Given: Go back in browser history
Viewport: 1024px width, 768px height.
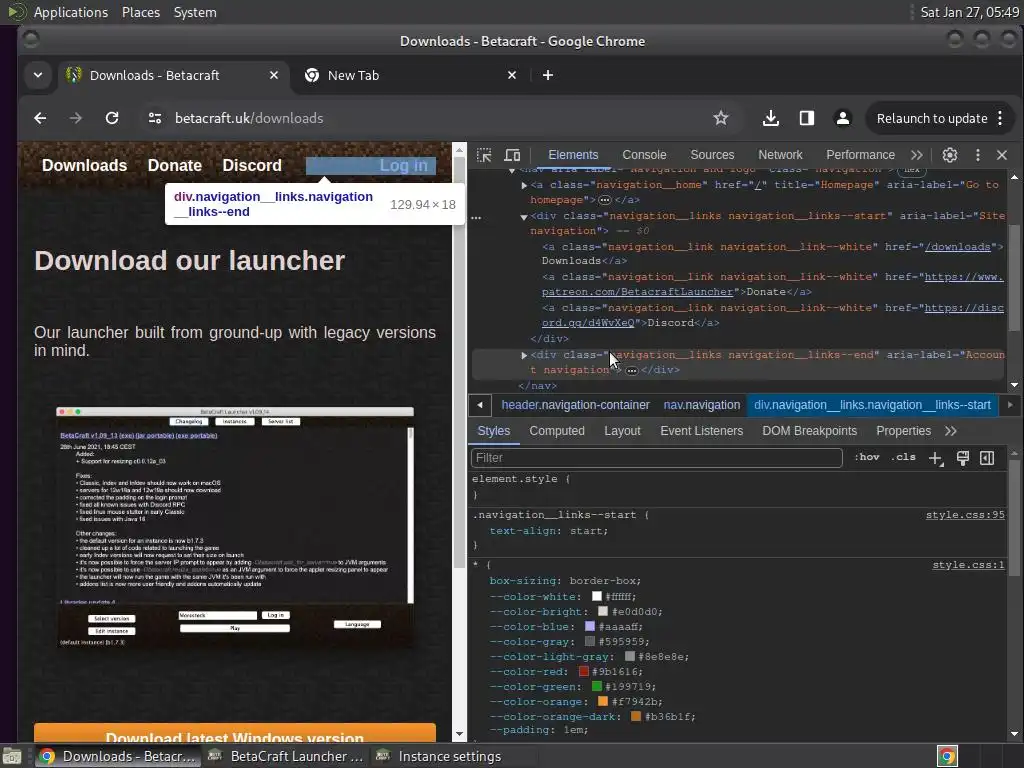Looking at the screenshot, I should pyautogui.click(x=40, y=118).
